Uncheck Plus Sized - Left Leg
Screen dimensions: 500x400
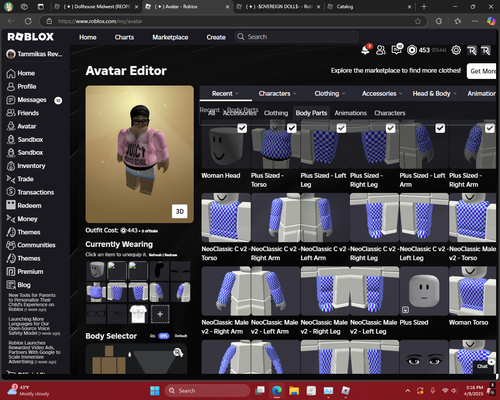(341, 128)
